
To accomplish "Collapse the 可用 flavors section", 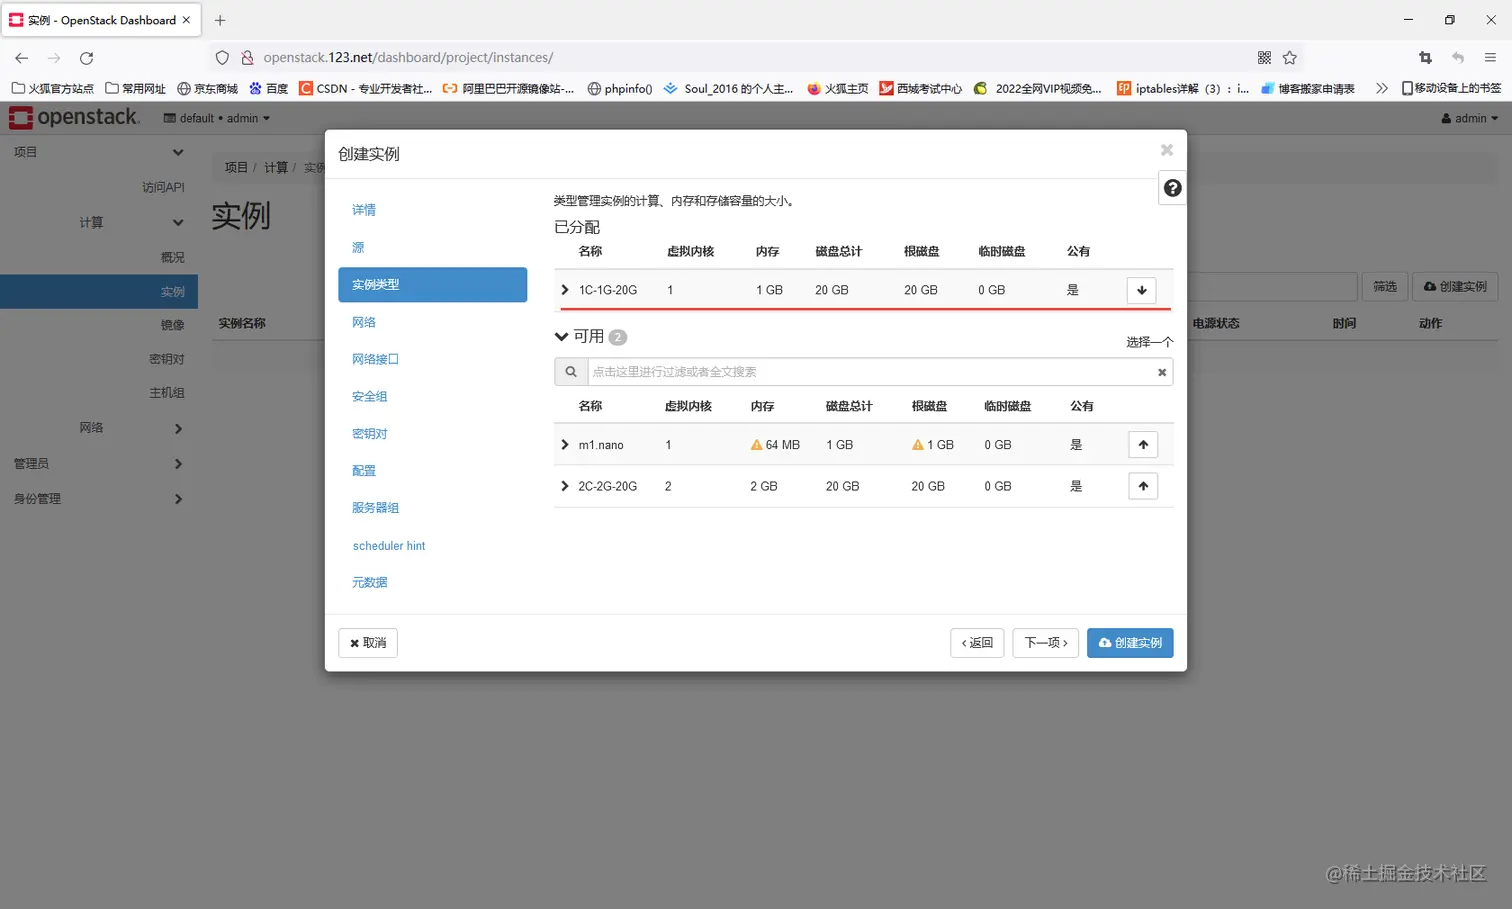I will point(561,337).
